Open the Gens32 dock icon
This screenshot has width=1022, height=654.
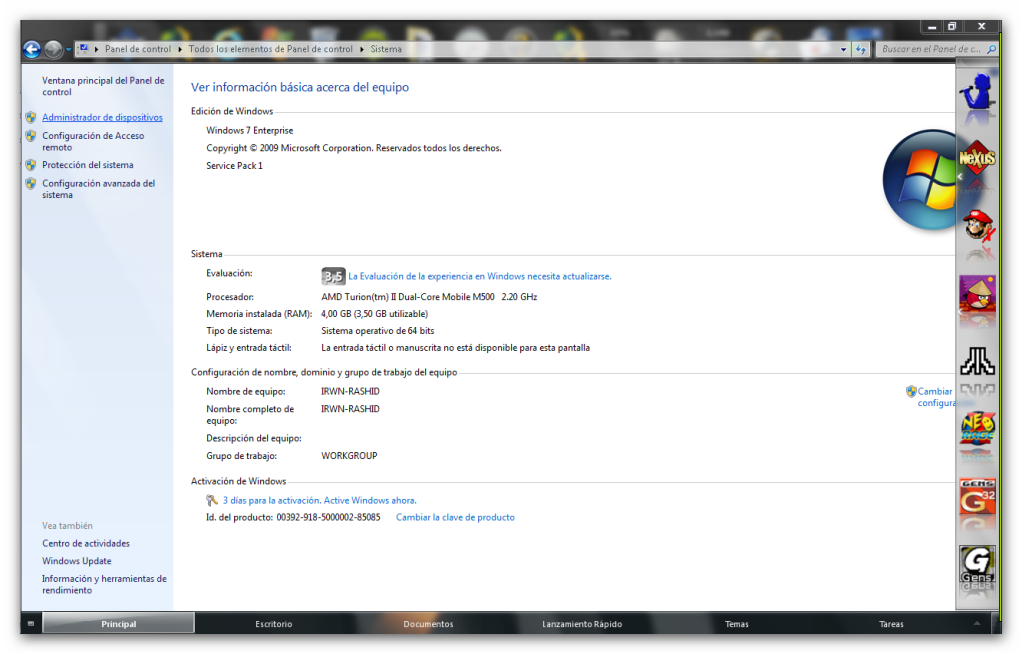point(977,496)
